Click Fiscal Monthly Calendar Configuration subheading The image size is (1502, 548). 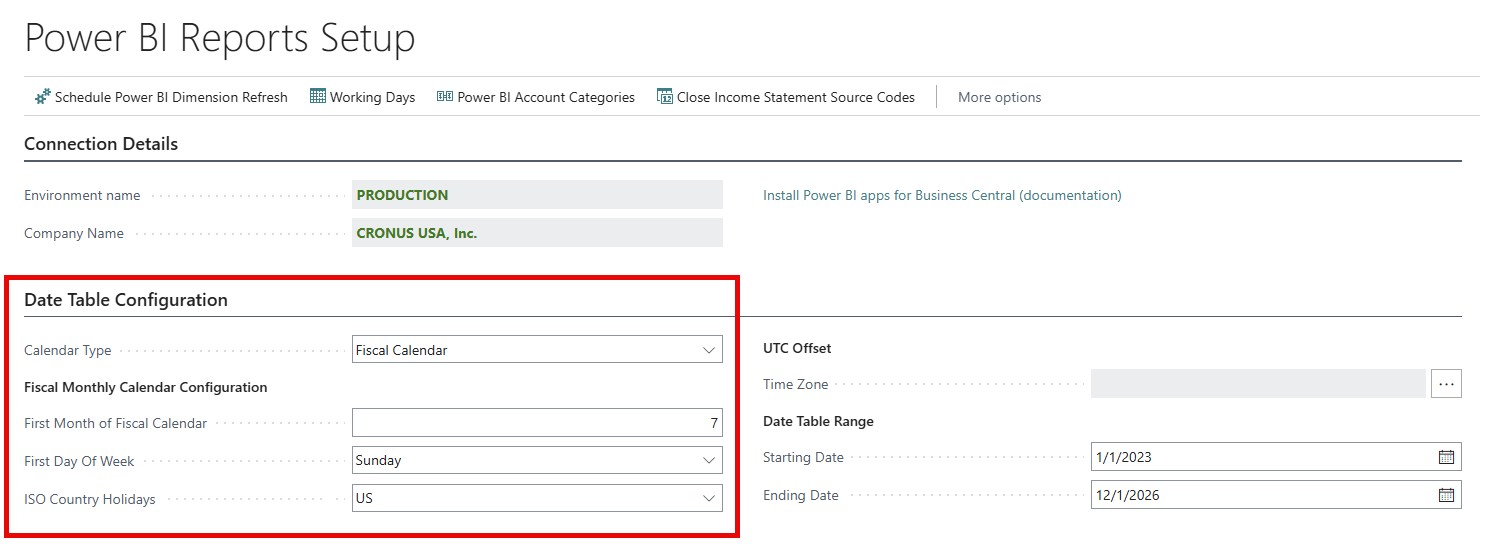pos(146,387)
